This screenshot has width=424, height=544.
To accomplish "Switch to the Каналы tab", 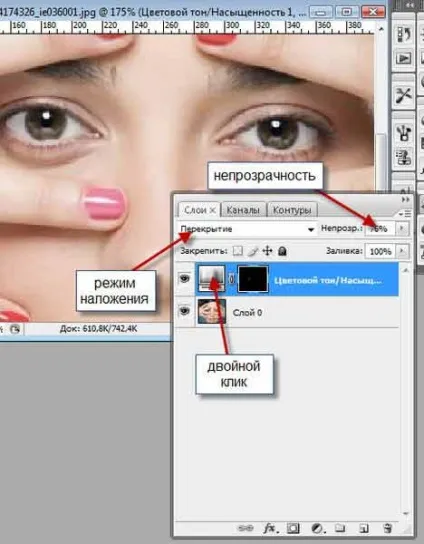I will click(x=243, y=210).
